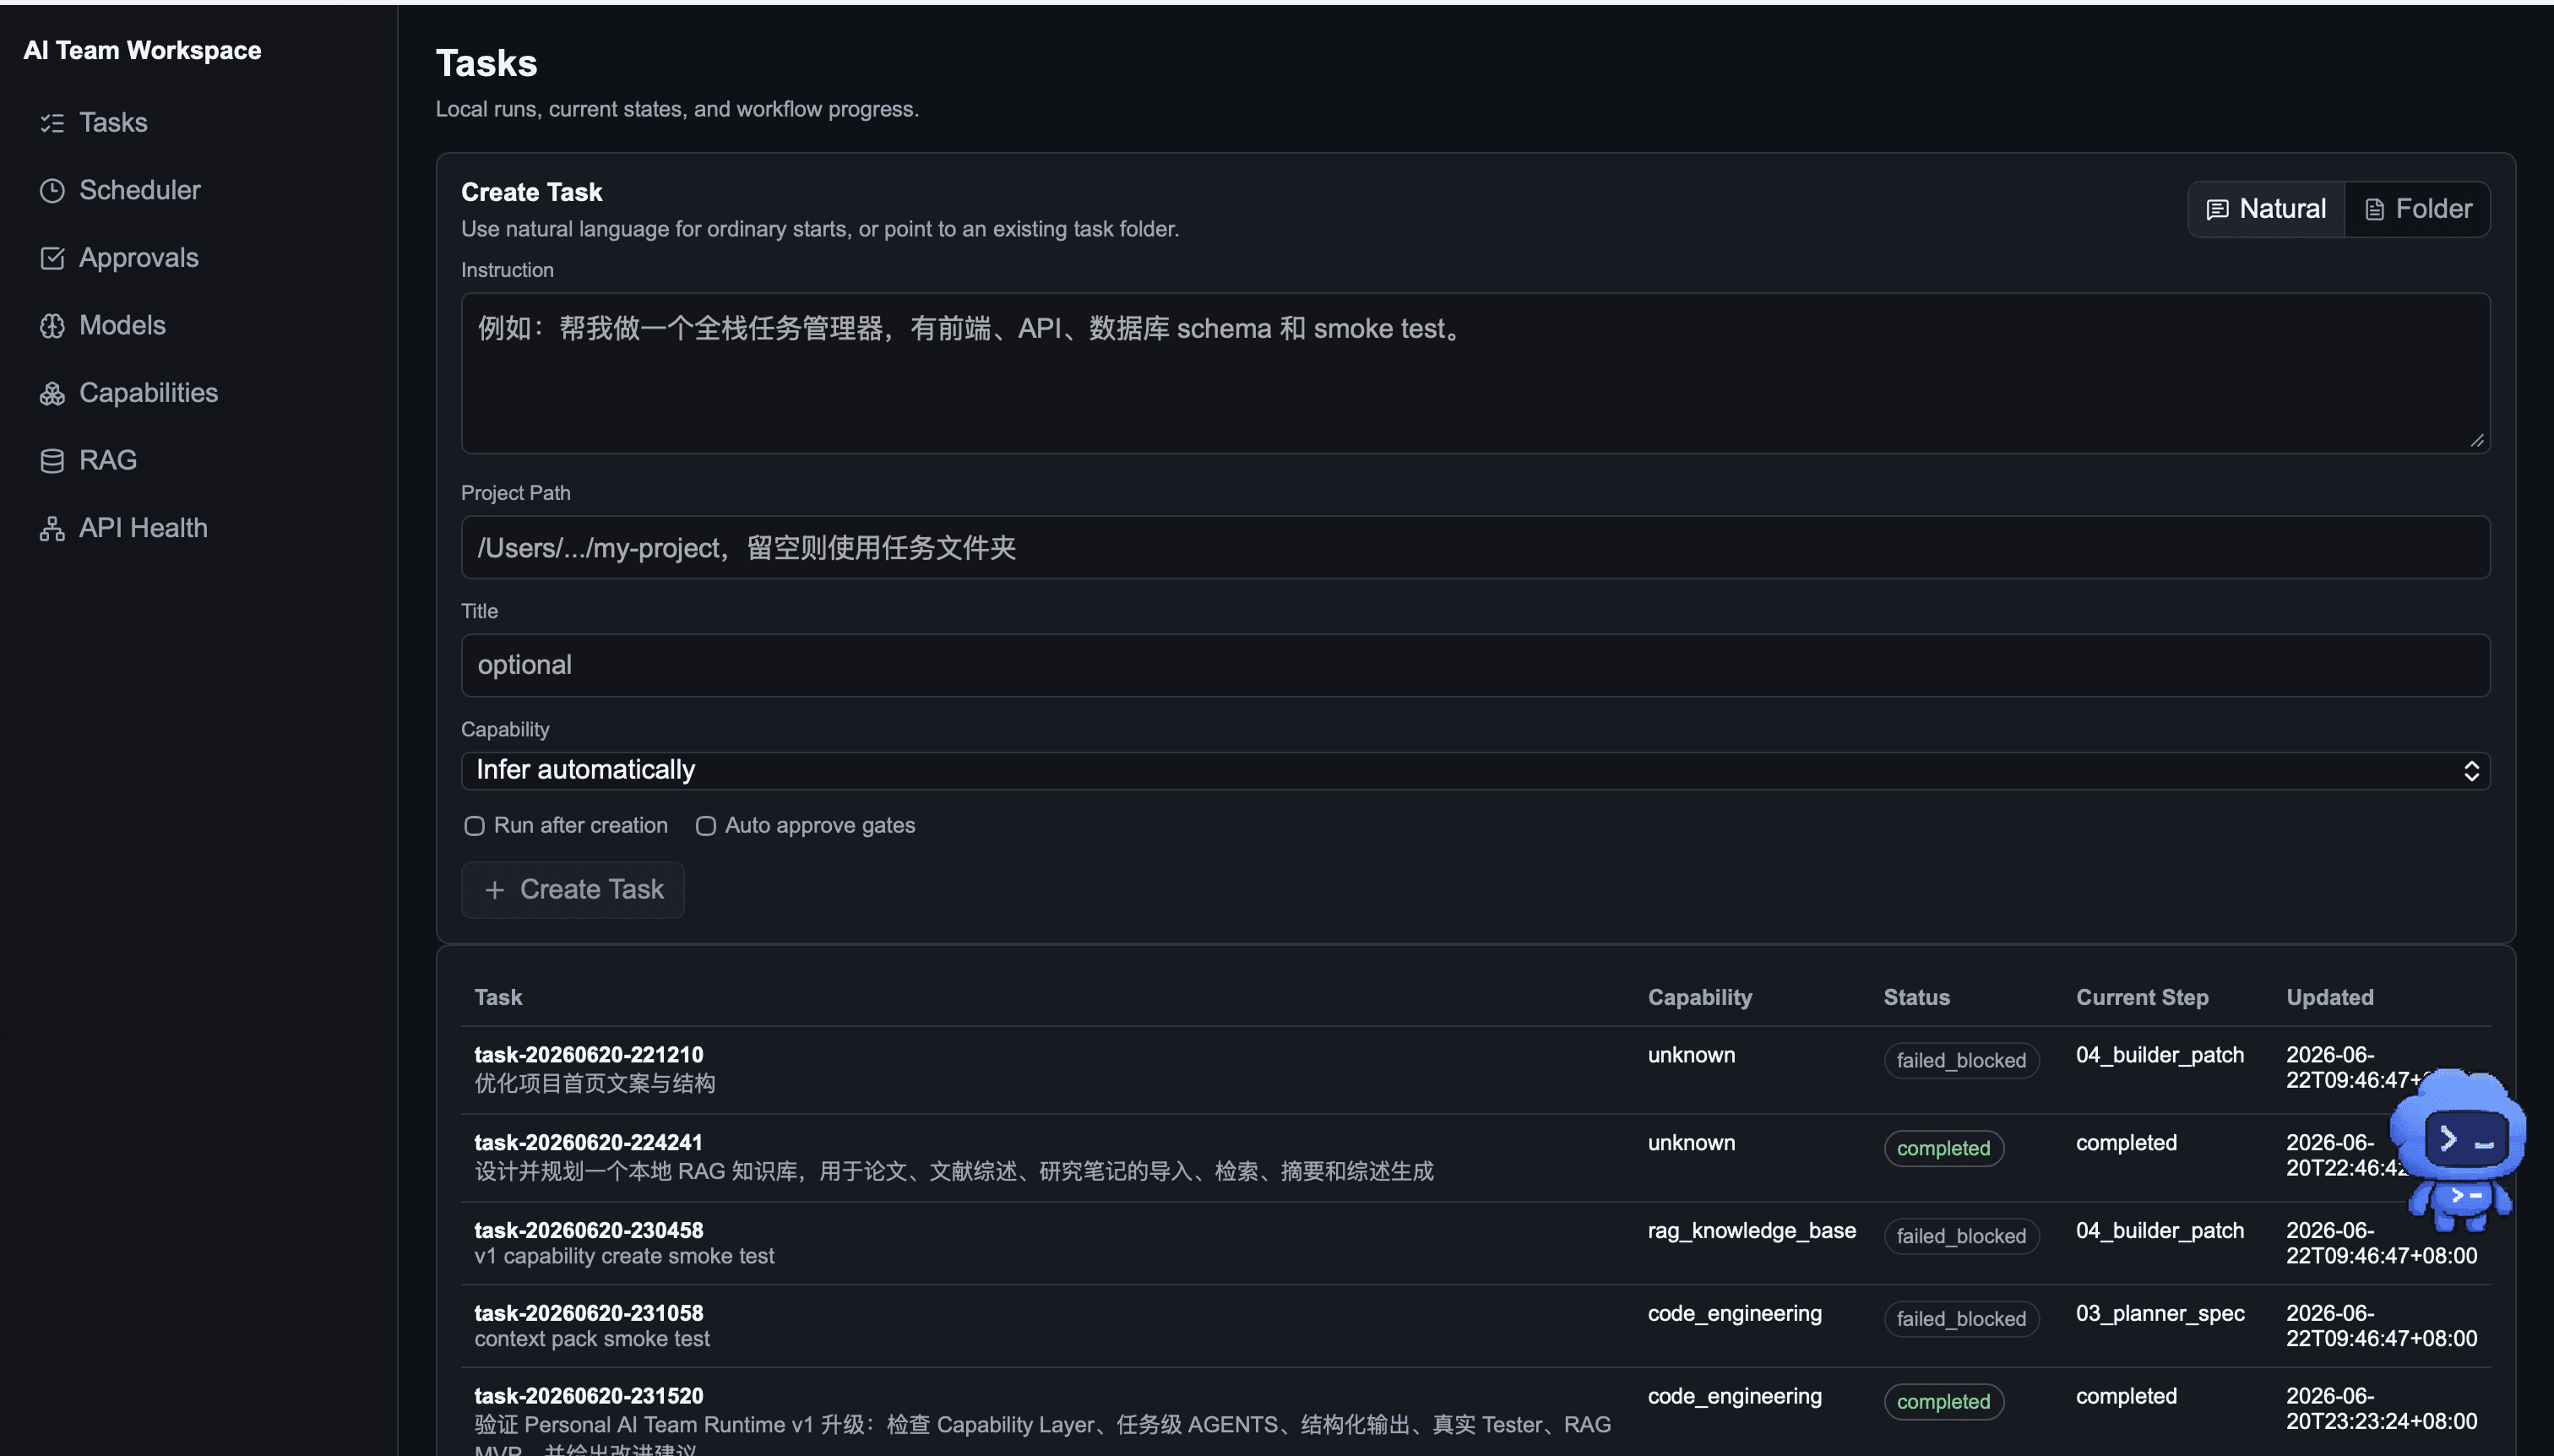Click the Current Step column header
This screenshot has height=1456, width=2554.
pyautogui.click(x=2142, y=998)
